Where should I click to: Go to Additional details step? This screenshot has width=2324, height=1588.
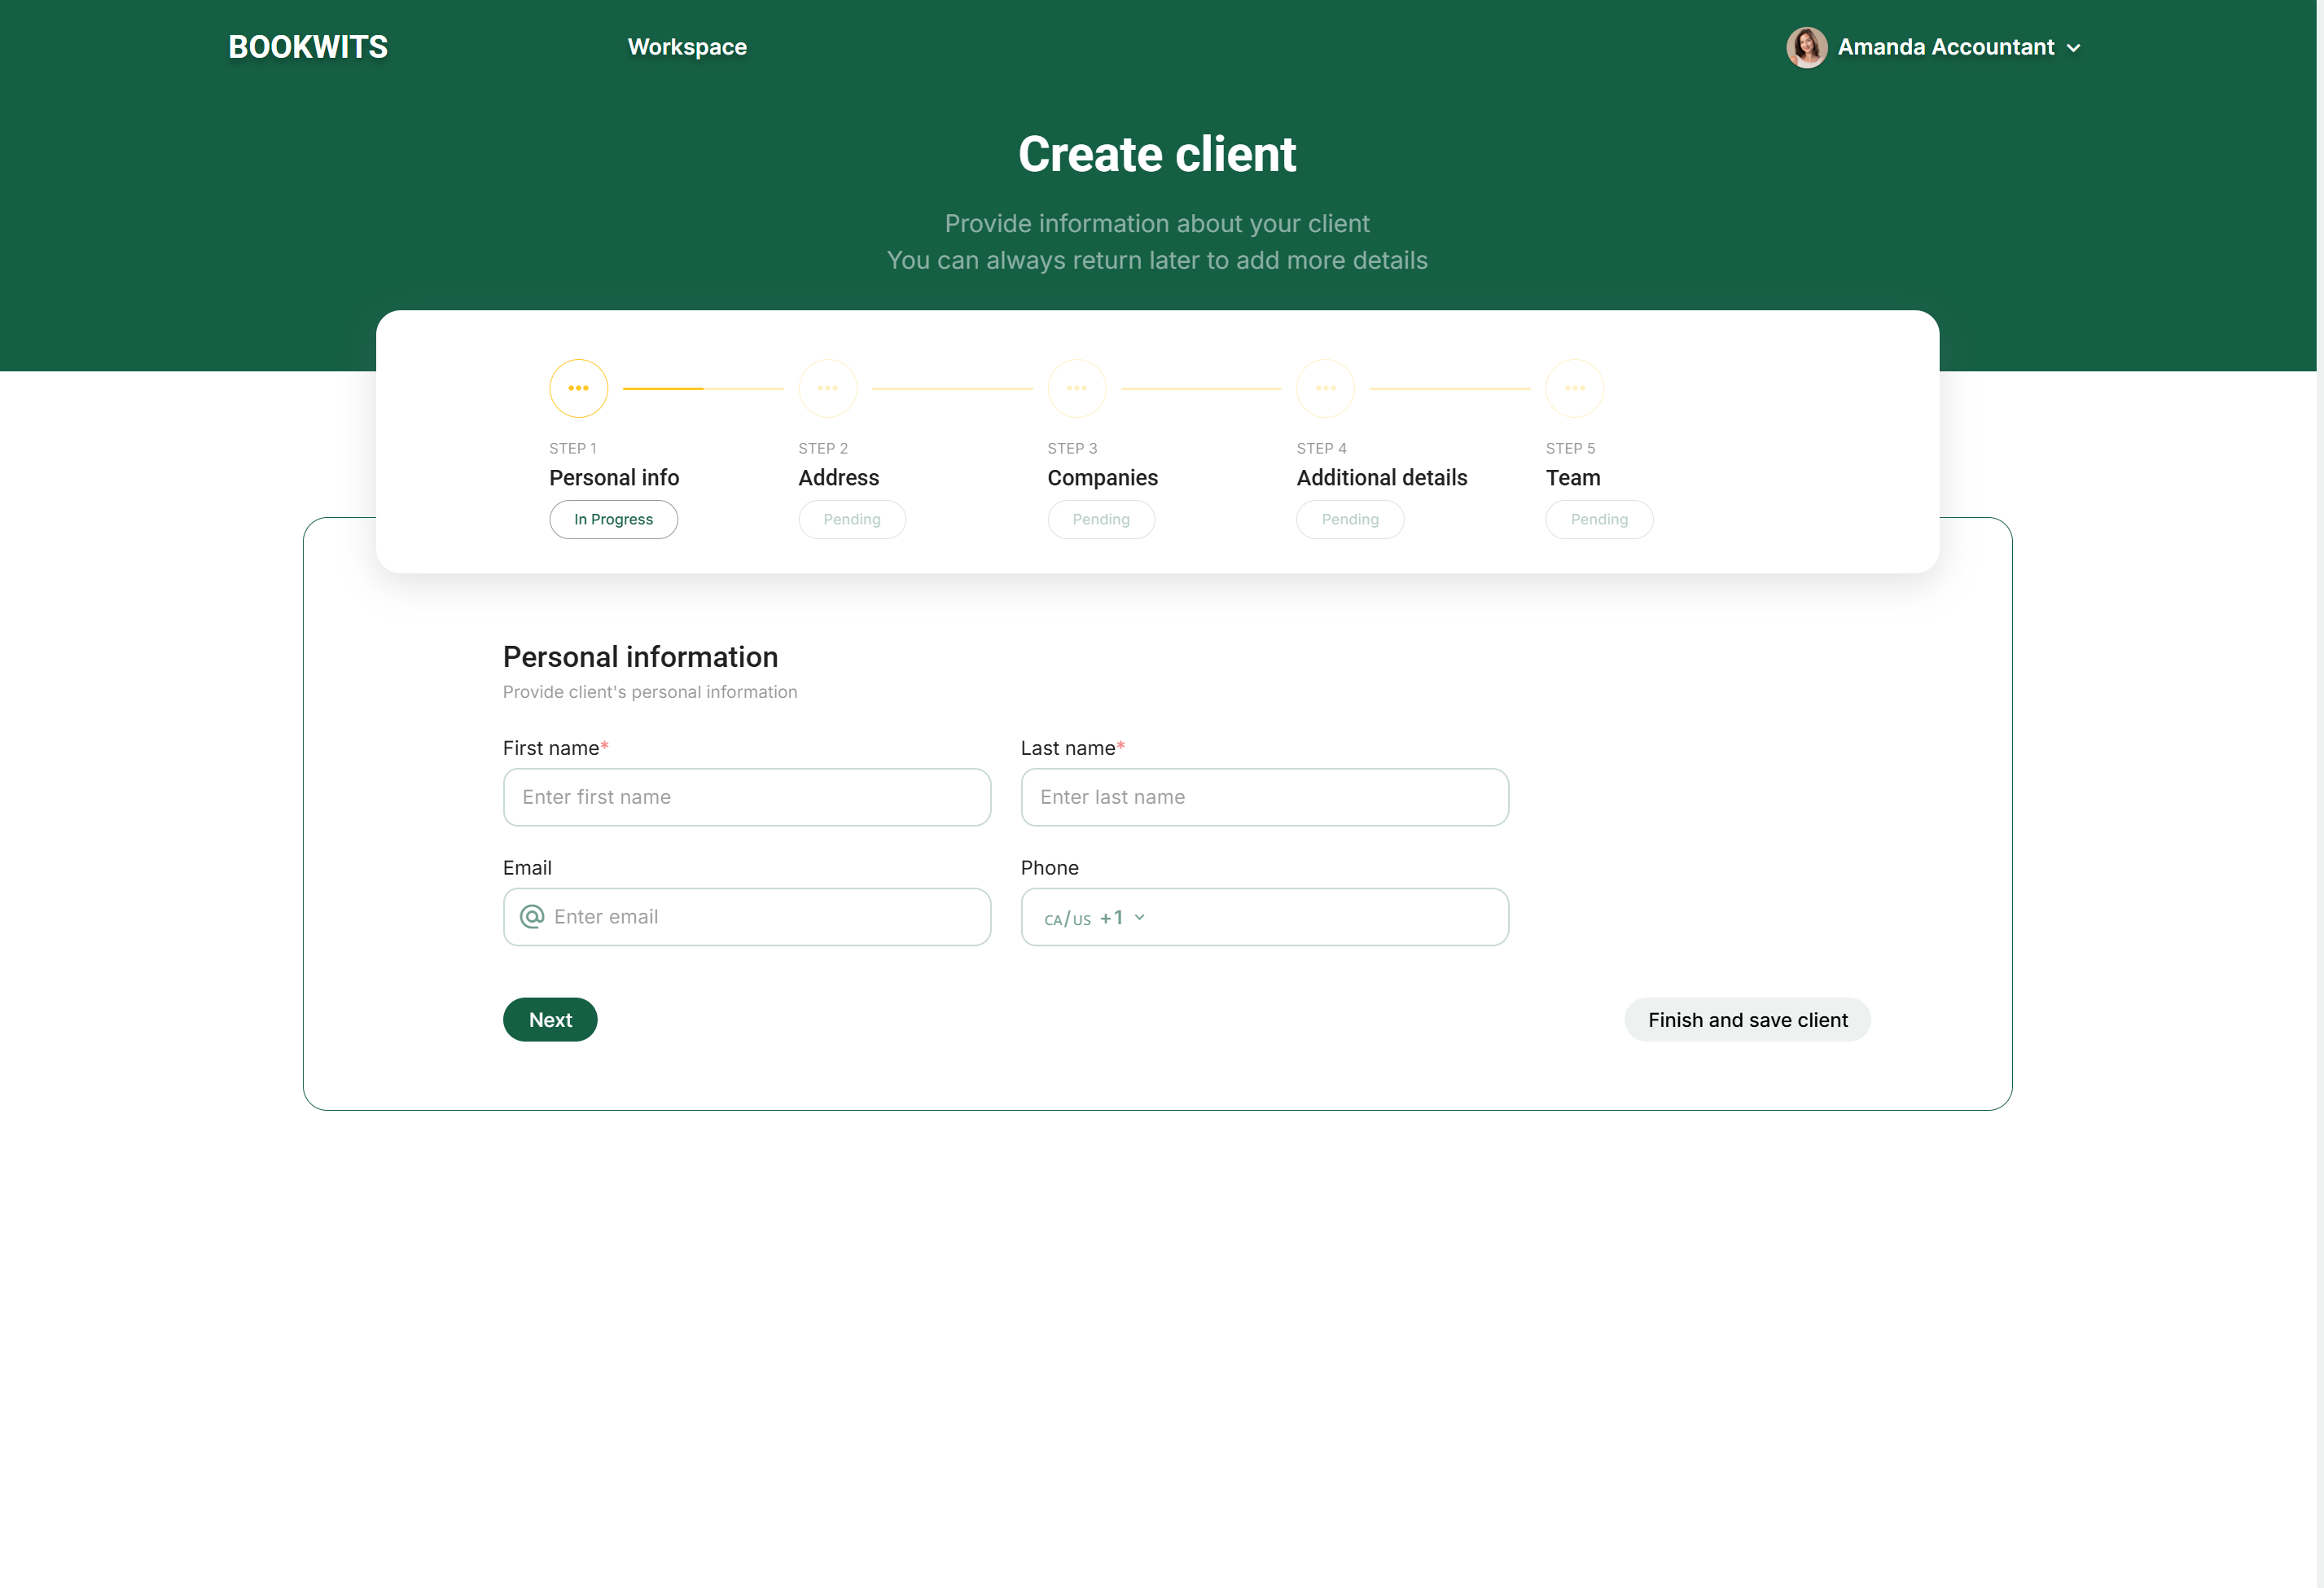coord(1381,478)
